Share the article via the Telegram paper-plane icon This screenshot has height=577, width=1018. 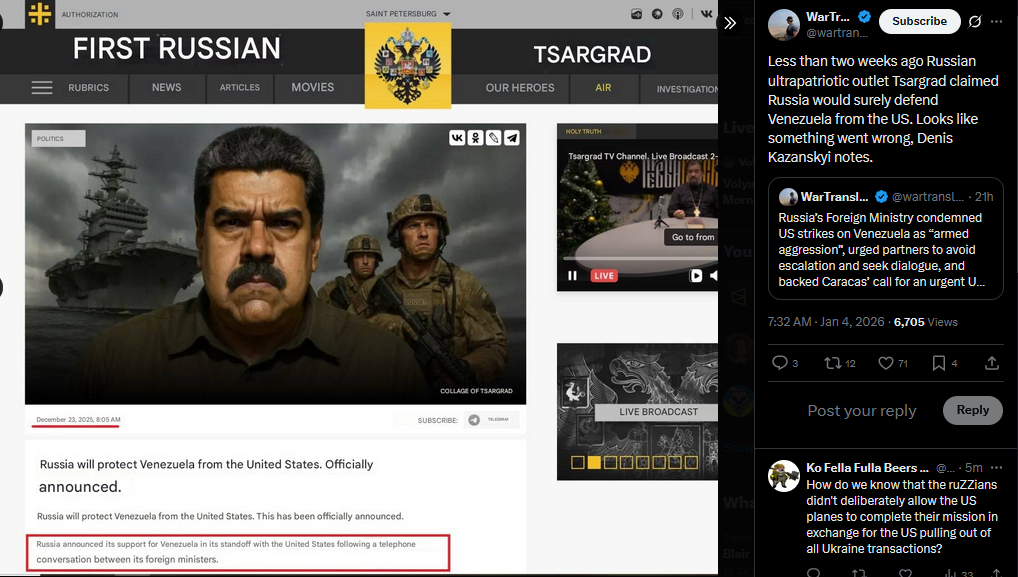click(512, 138)
